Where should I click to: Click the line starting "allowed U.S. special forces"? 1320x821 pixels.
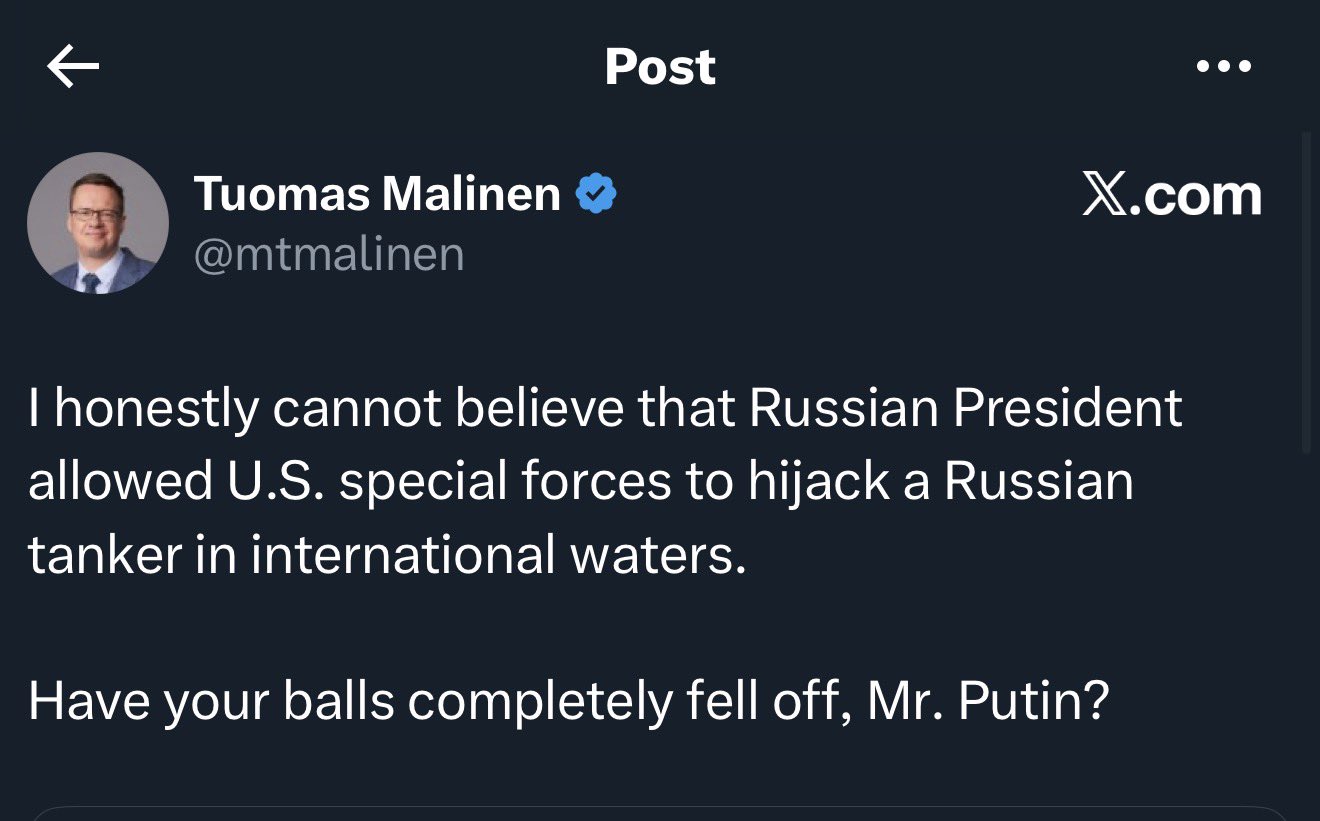[580, 482]
